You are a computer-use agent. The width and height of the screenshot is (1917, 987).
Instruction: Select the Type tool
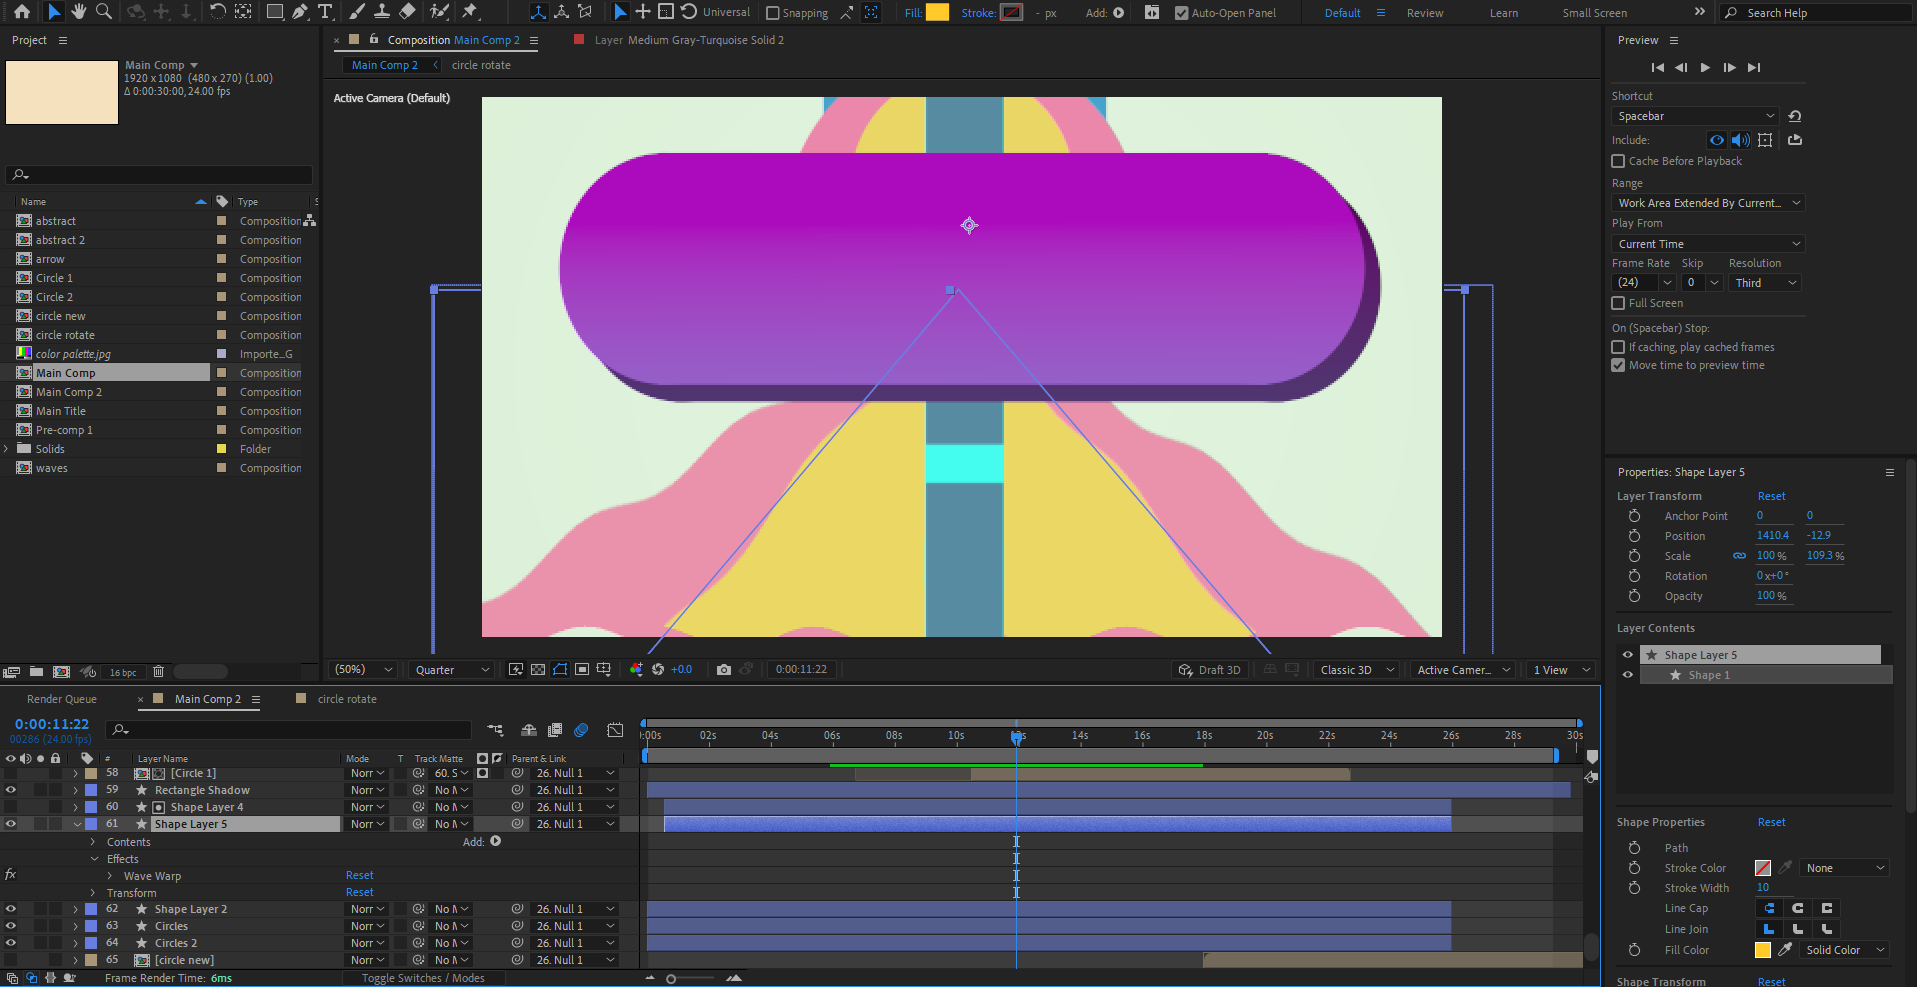pyautogui.click(x=325, y=12)
